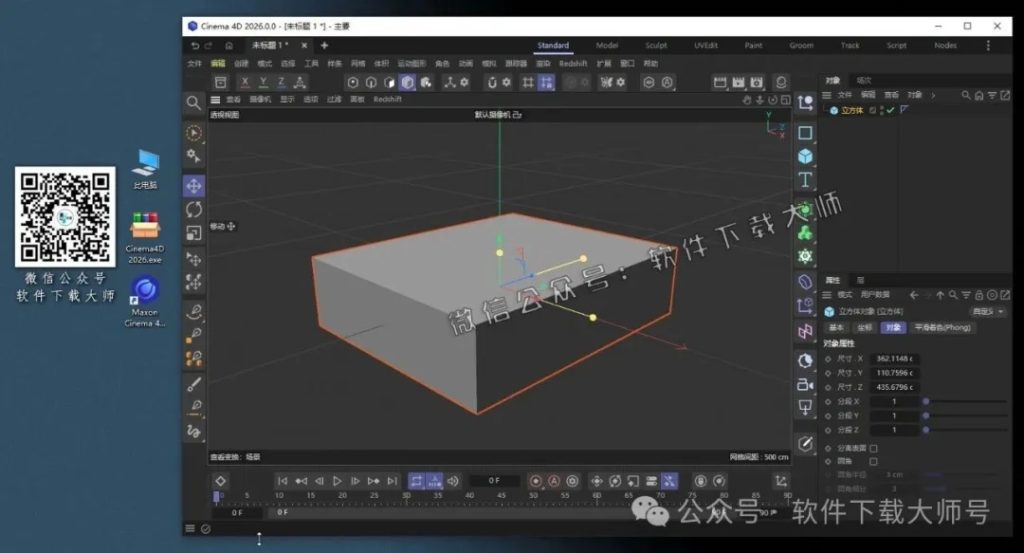This screenshot has width=1024, height=553.
Task: Click the 分段 Z slider
Action: [964, 430]
